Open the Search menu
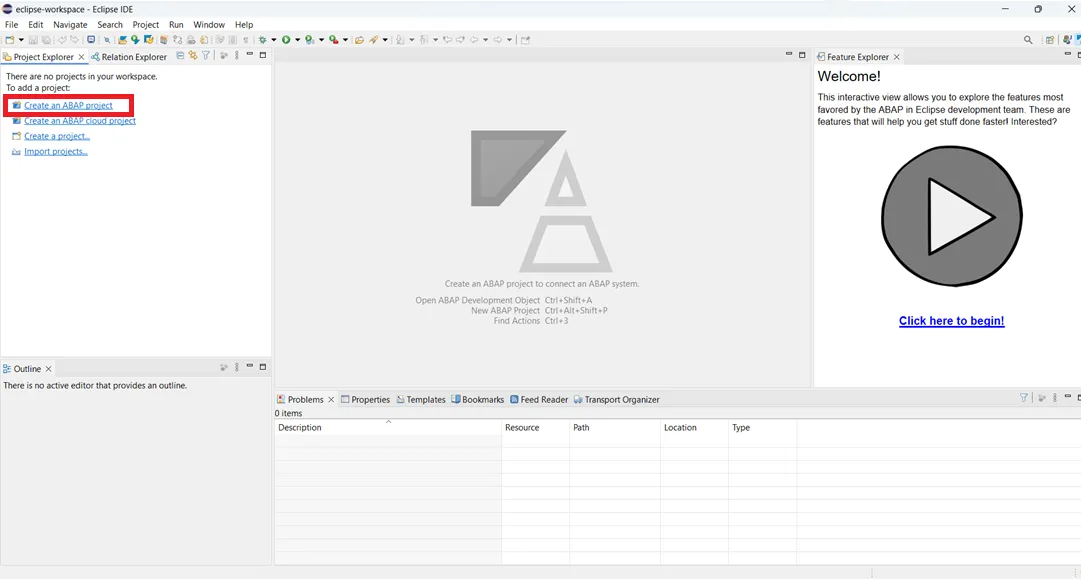The width and height of the screenshot is (1081, 579). coord(110,24)
